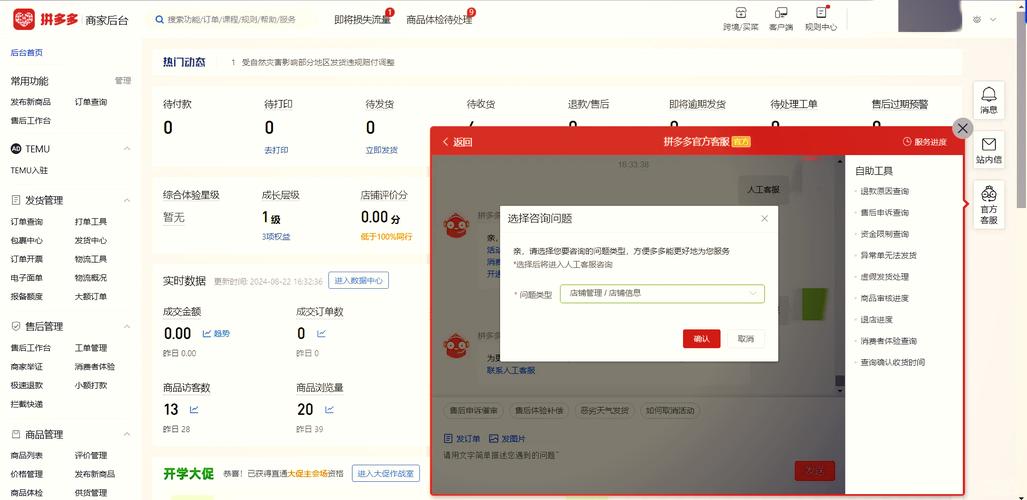Viewport: 1027px width, 500px height.
Task: Confirm with the red 确认 button
Action: tap(701, 339)
